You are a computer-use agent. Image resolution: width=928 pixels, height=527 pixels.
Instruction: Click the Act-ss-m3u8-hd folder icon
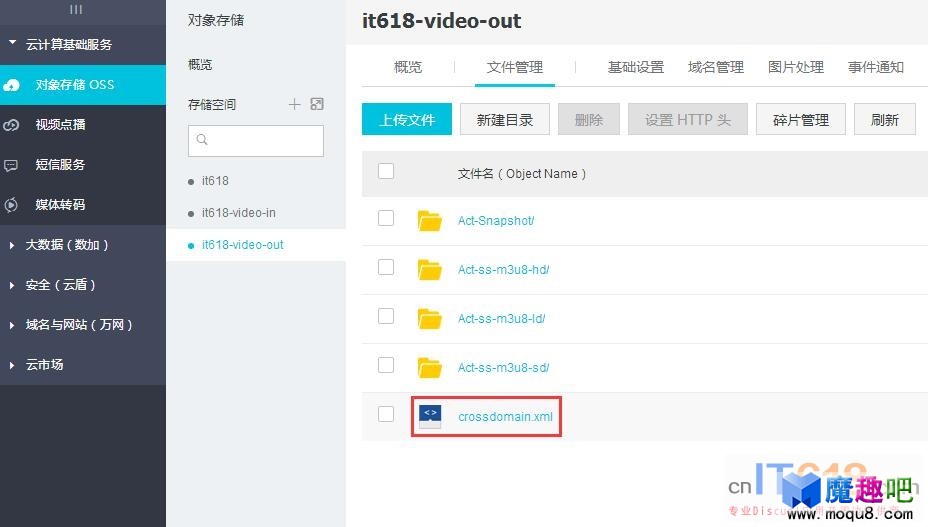(x=429, y=270)
